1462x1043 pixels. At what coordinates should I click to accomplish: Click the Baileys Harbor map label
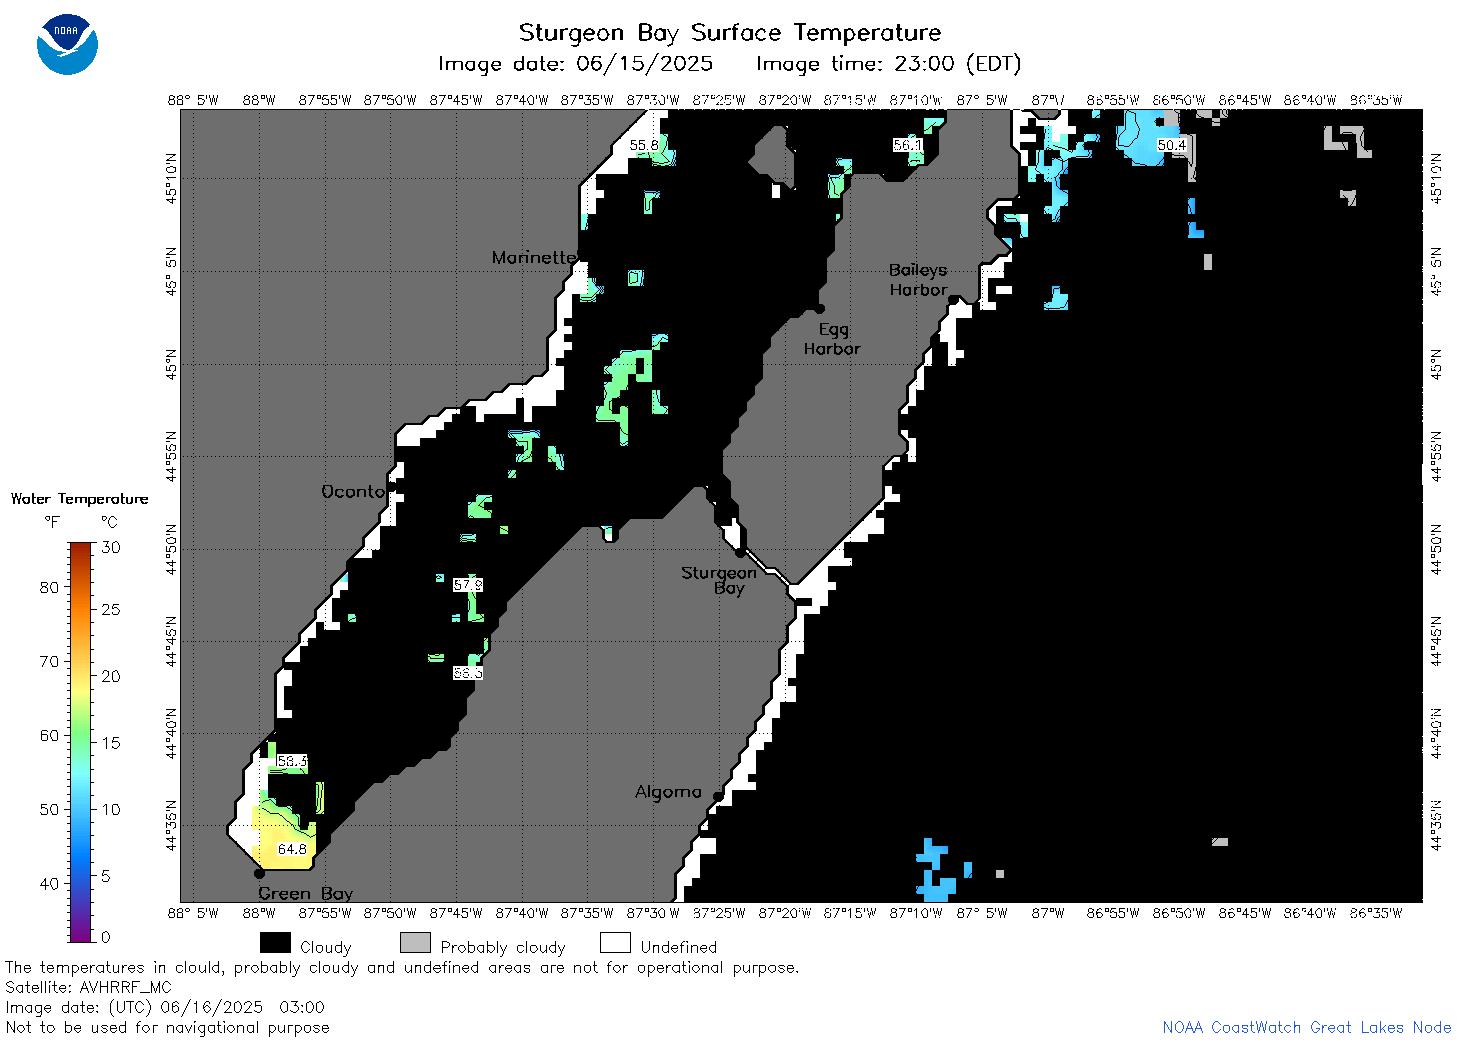click(918, 280)
